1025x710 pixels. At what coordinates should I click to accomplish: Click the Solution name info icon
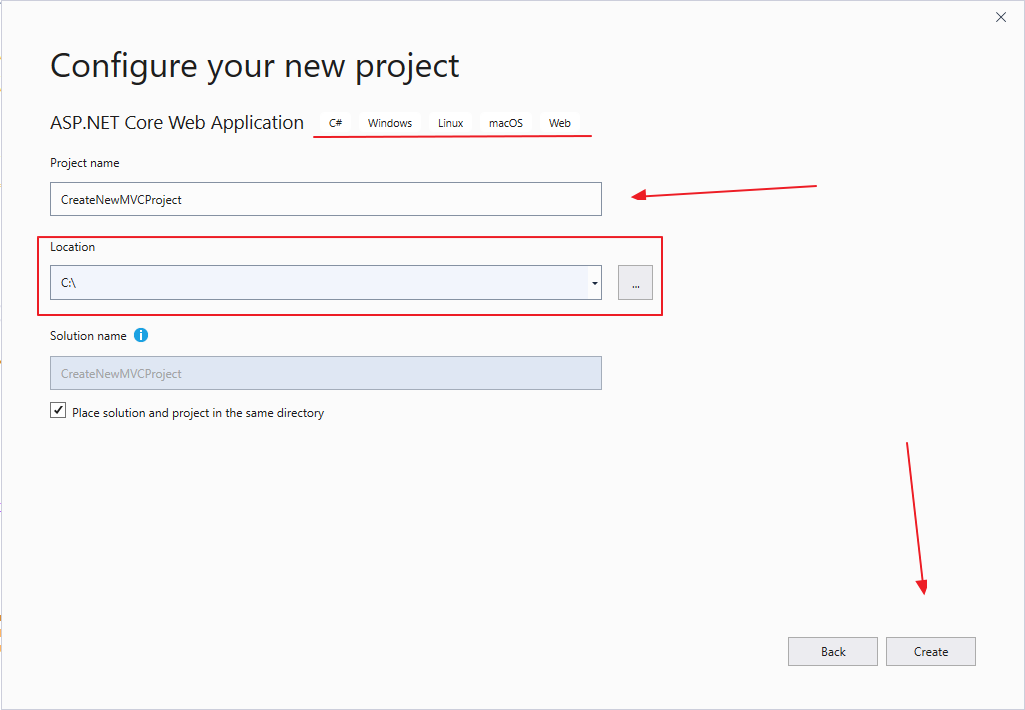click(141, 335)
